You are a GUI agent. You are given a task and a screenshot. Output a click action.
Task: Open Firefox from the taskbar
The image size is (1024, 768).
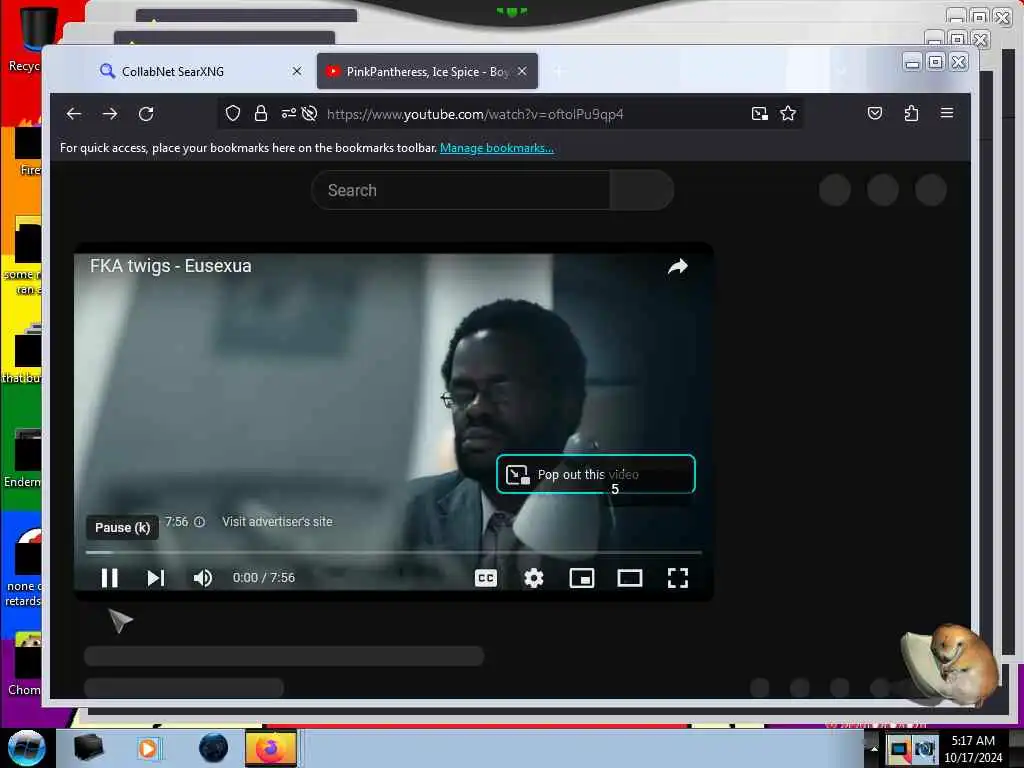click(x=270, y=748)
